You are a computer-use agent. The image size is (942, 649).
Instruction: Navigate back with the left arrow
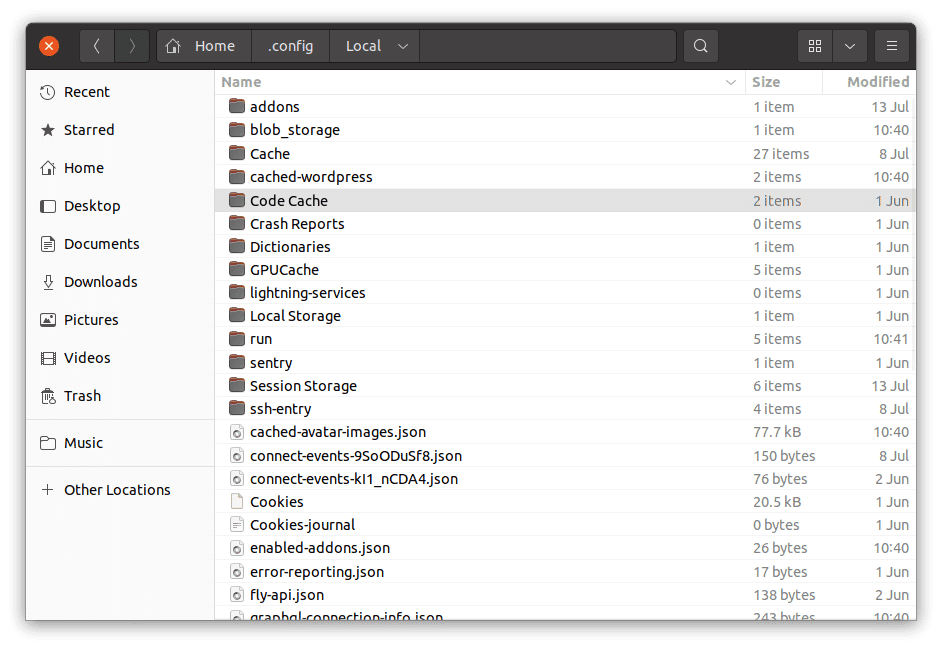coord(96,45)
